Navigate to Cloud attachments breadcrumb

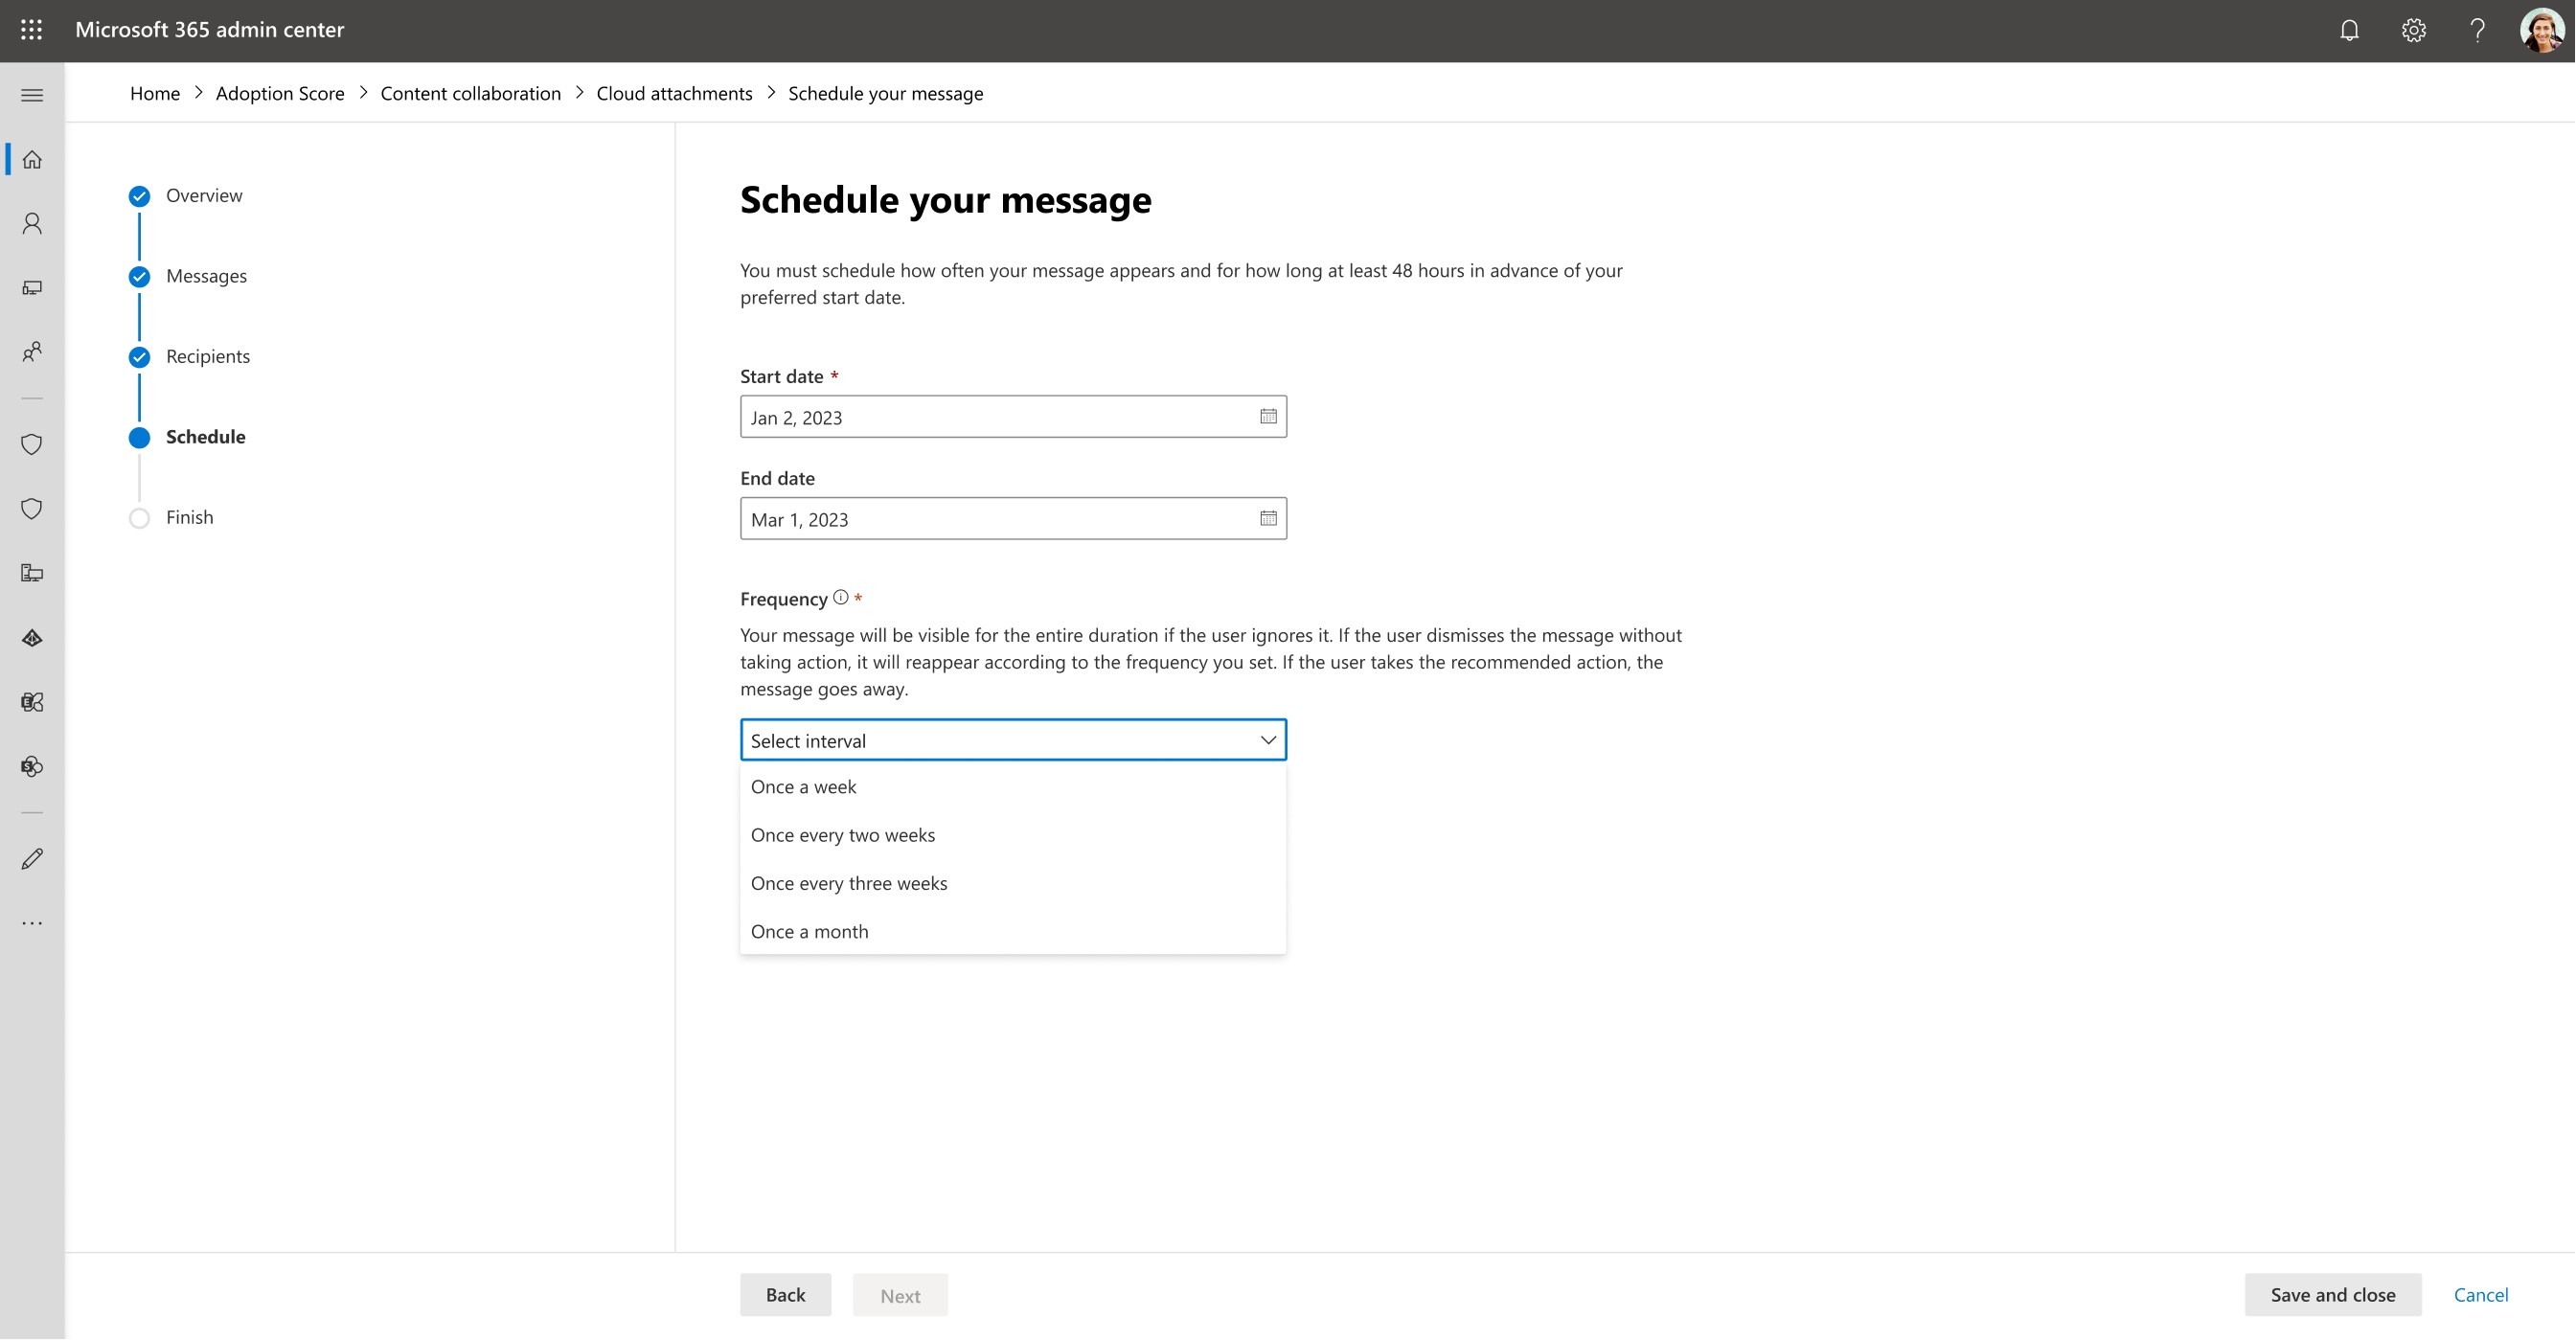[674, 93]
